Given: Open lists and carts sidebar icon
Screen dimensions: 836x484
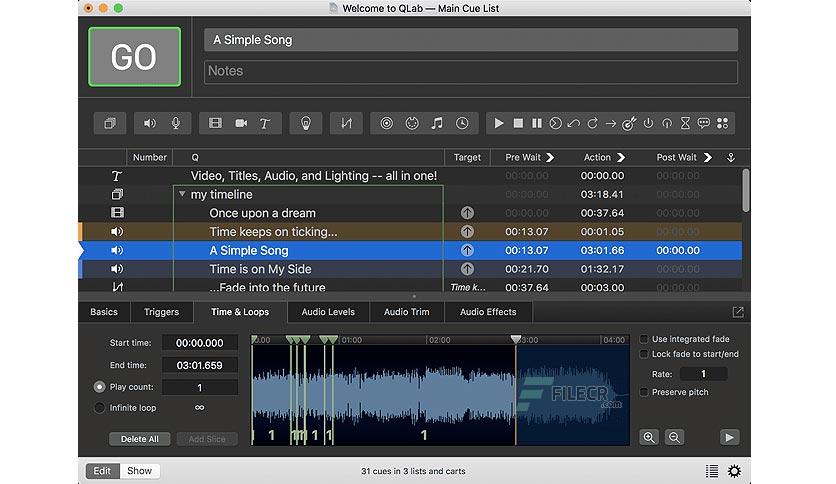Looking at the screenshot, I should [x=712, y=471].
